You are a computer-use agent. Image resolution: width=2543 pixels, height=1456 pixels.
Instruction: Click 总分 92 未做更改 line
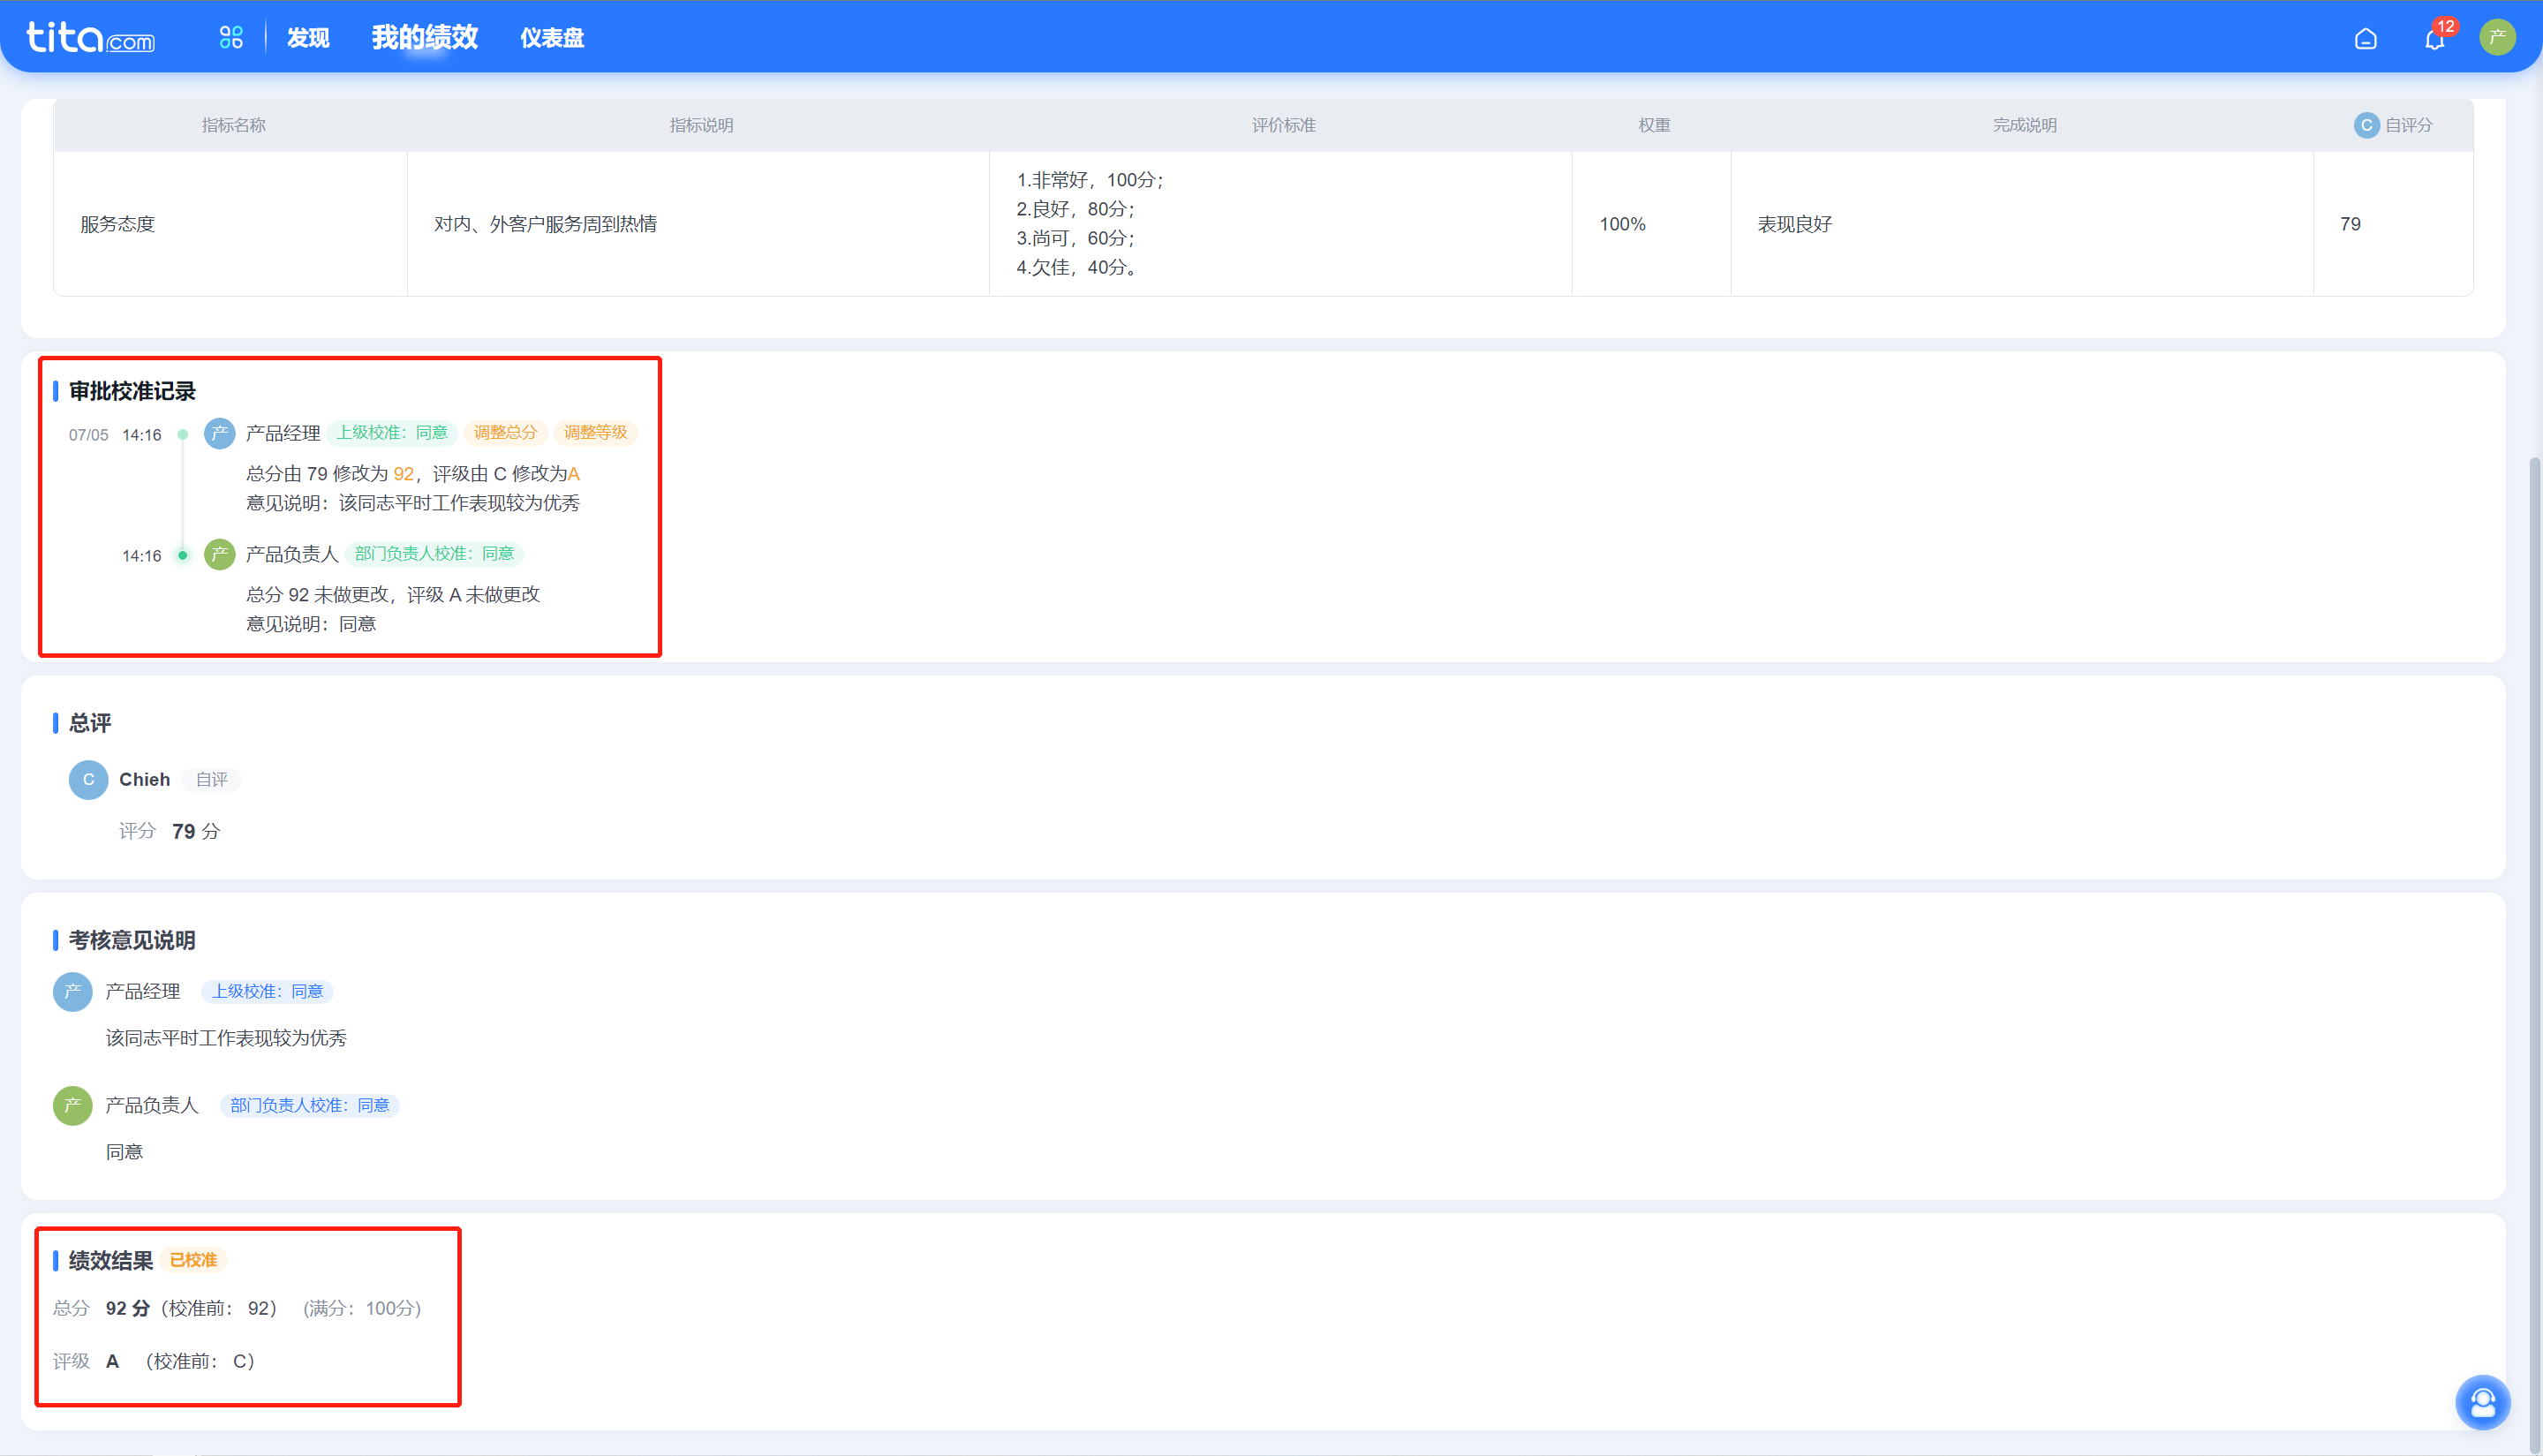tap(393, 595)
